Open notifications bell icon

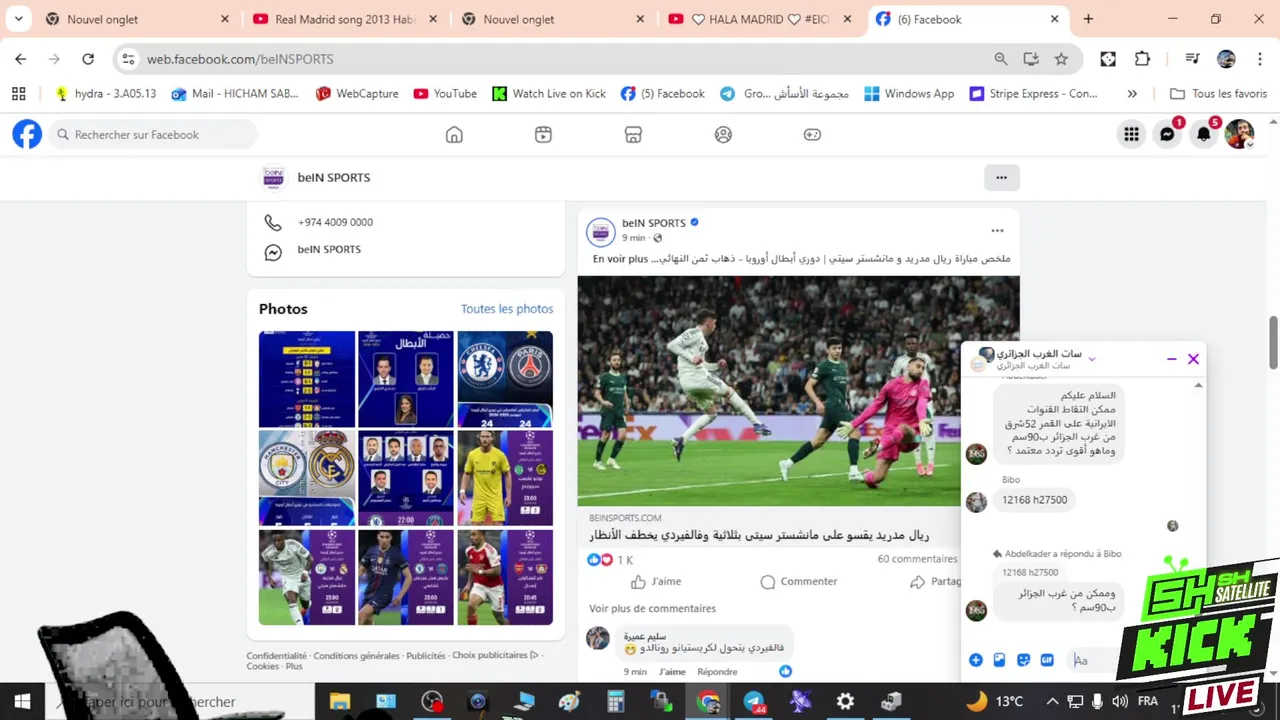pos(1204,134)
